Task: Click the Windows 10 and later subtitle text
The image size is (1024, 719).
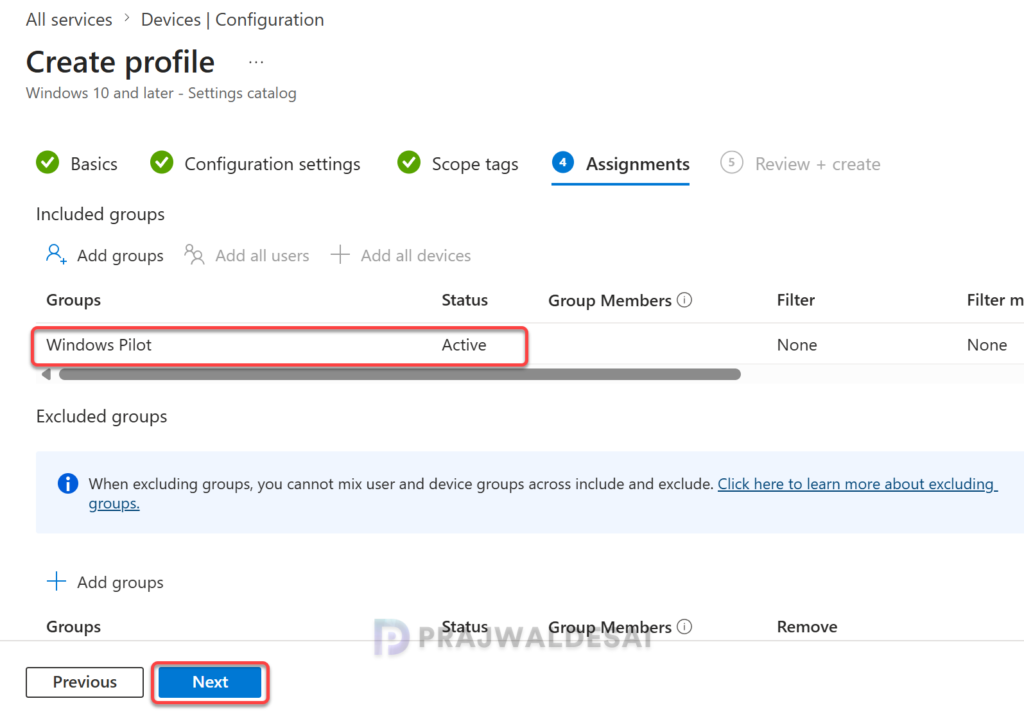Action: (x=161, y=93)
